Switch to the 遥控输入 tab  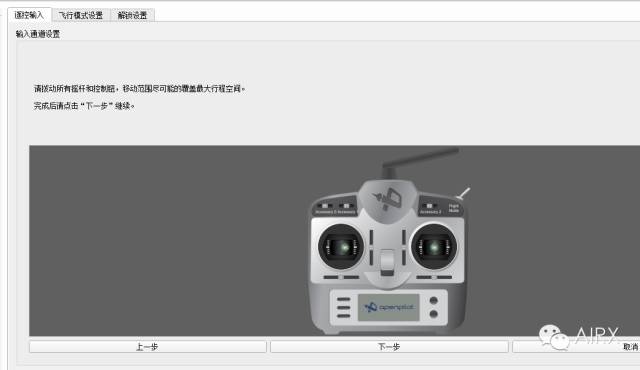(29, 15)
